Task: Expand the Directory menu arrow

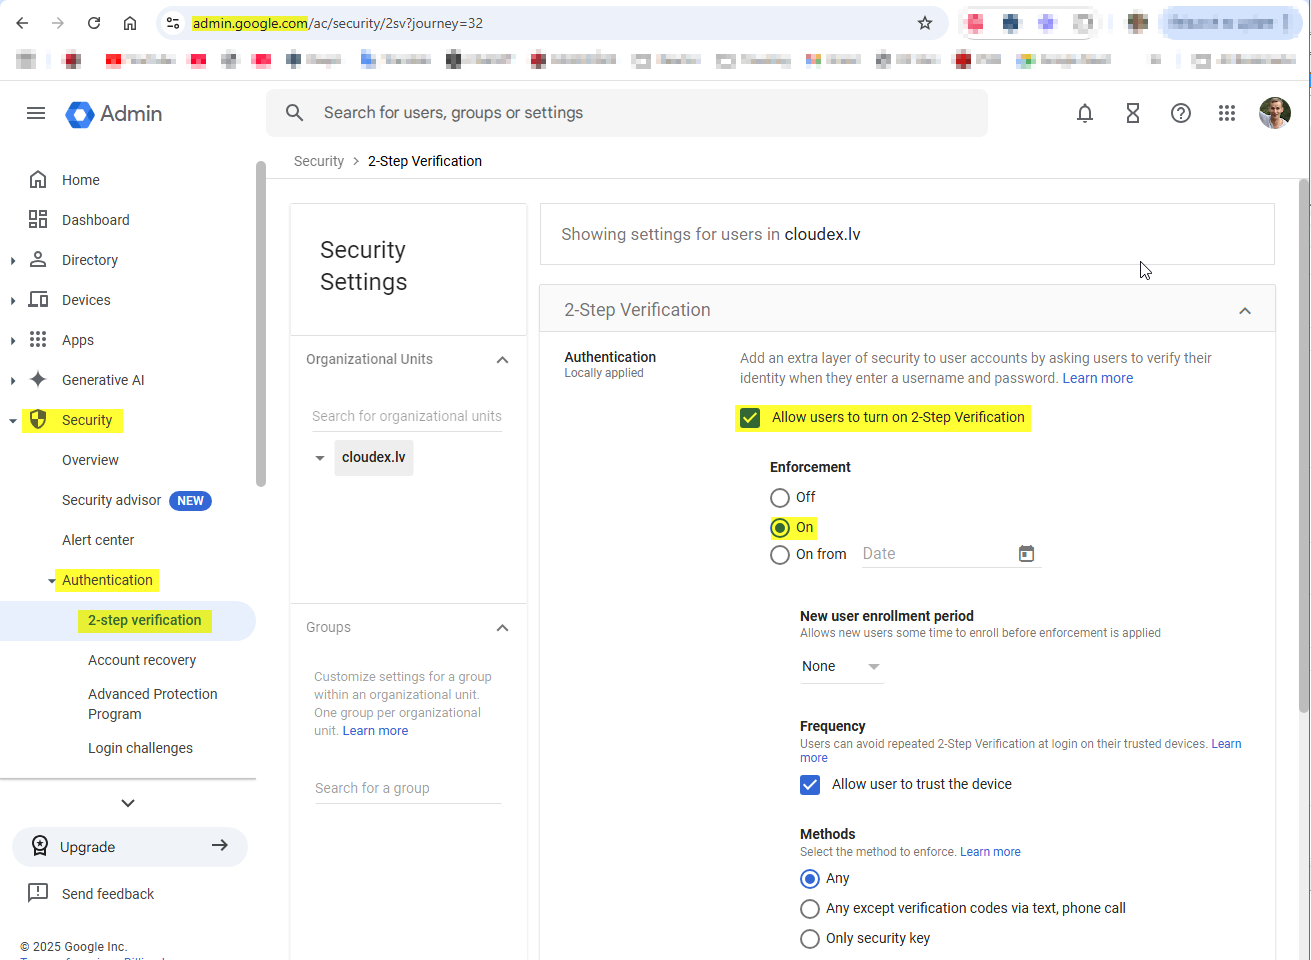Action: pos(12,261)
